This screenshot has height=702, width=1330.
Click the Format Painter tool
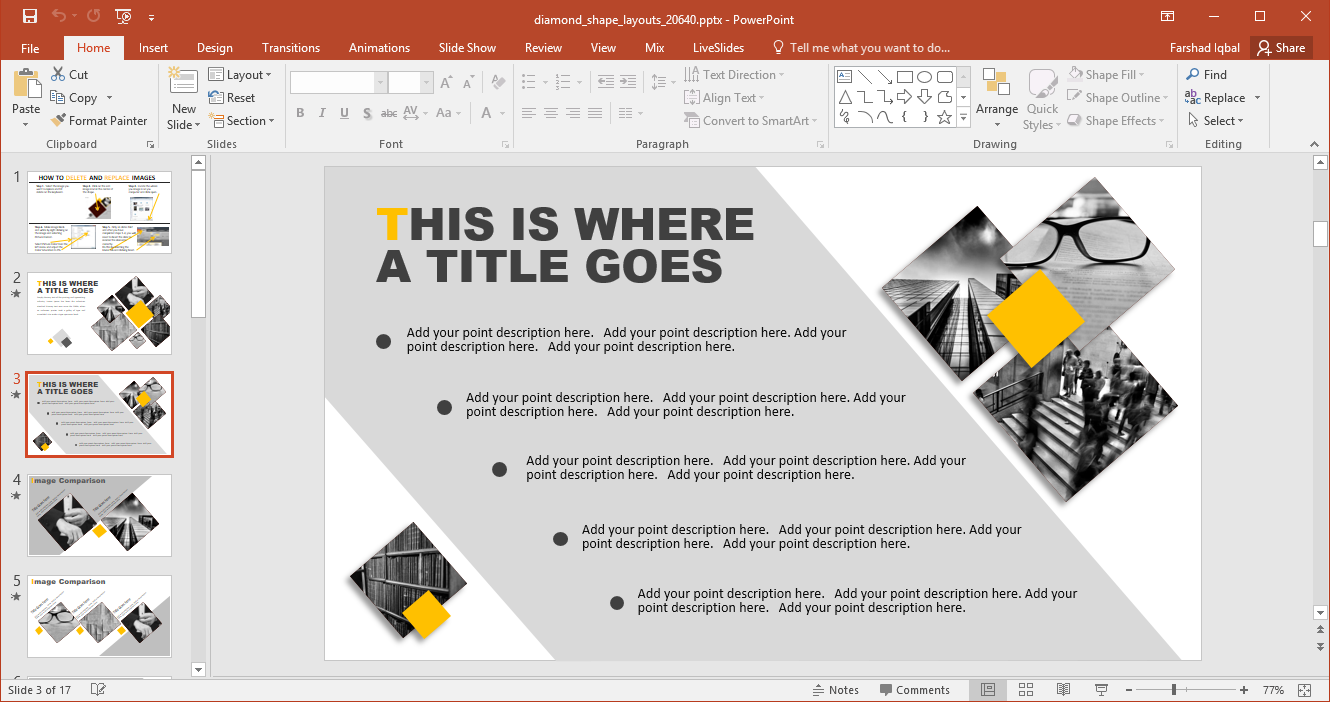[x=98, y=121]
